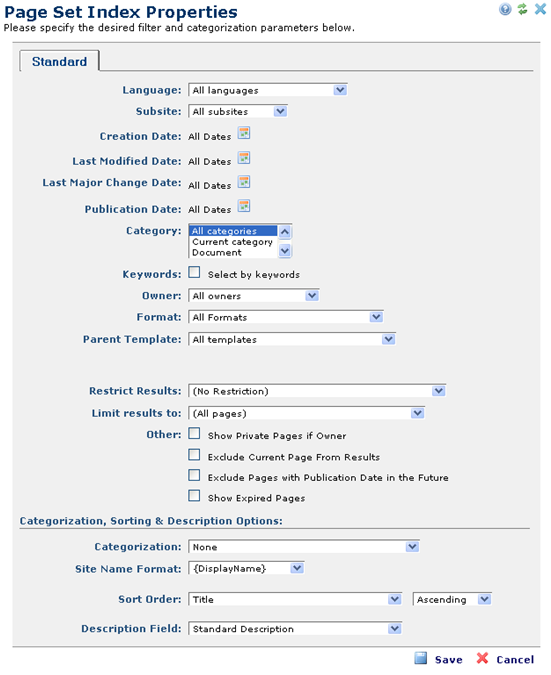This screenshot has width=551, height=675.
Task: Toggle Show Expired Pages checkbox
Action: [x=195, y=496]
